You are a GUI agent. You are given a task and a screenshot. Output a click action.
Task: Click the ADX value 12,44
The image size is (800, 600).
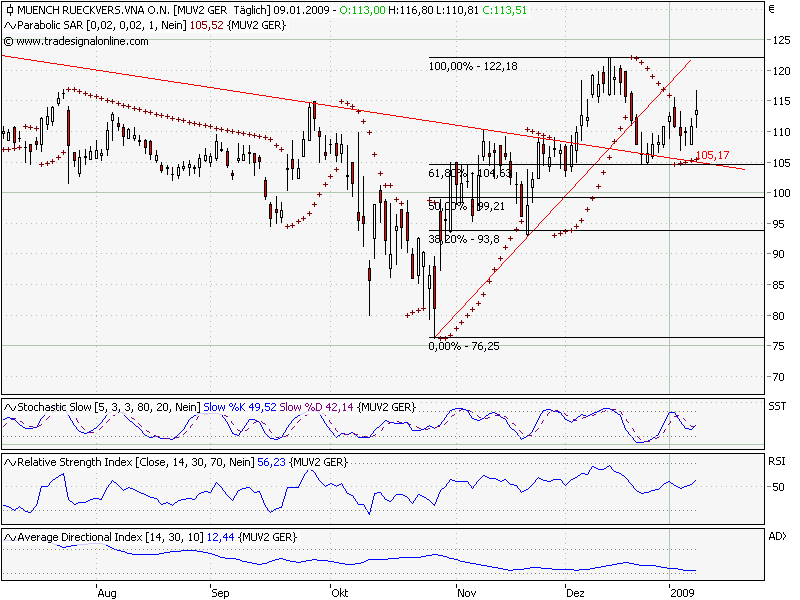pyautogui.click(x=220, y=537)
